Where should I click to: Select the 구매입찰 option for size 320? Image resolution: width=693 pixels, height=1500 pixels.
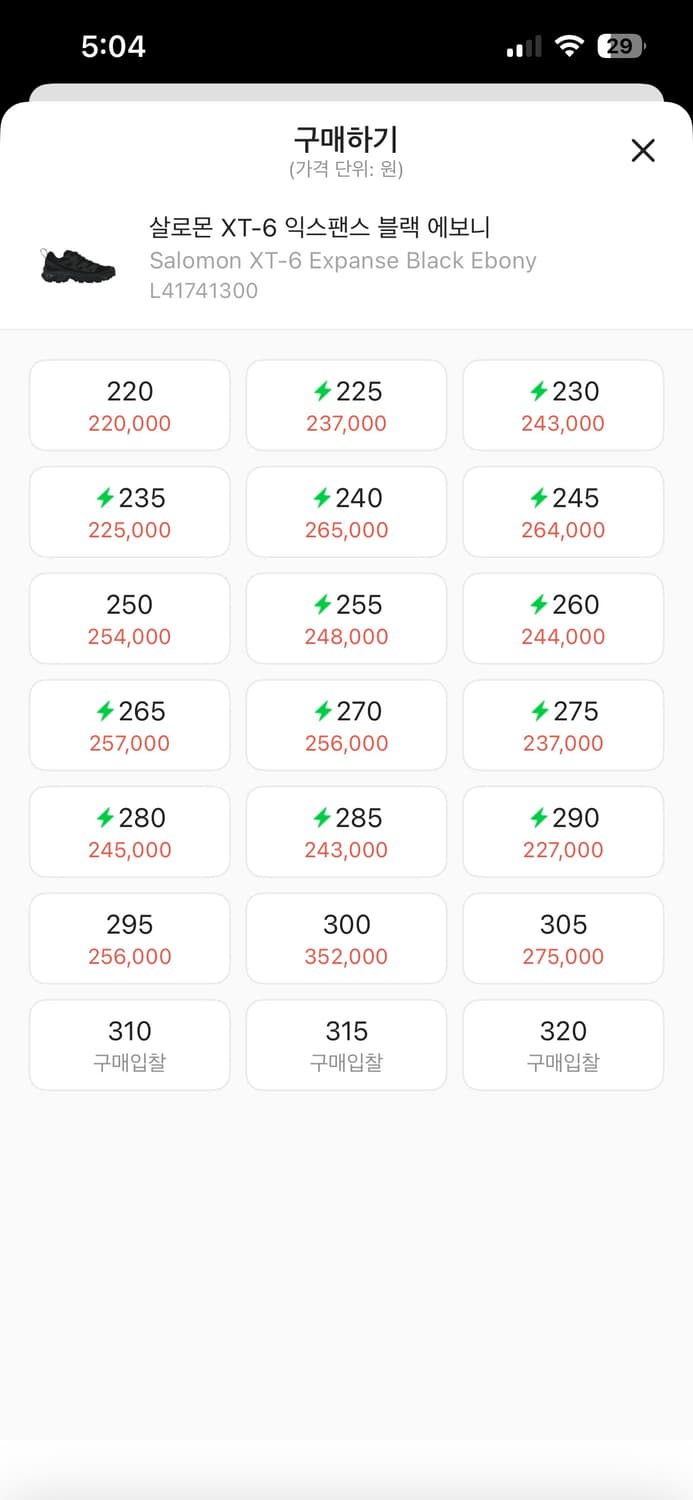tap(562, 1044)
